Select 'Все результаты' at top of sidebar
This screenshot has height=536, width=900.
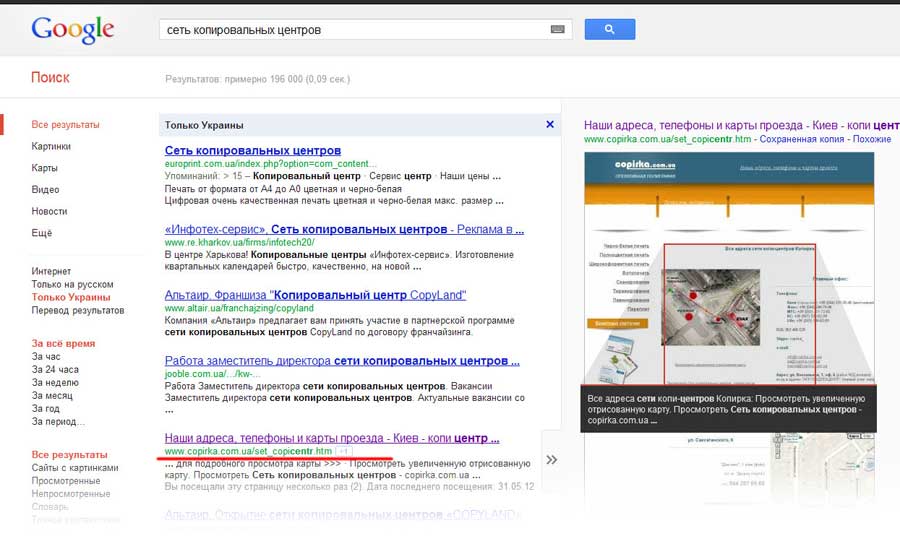(x=65, y=125)
